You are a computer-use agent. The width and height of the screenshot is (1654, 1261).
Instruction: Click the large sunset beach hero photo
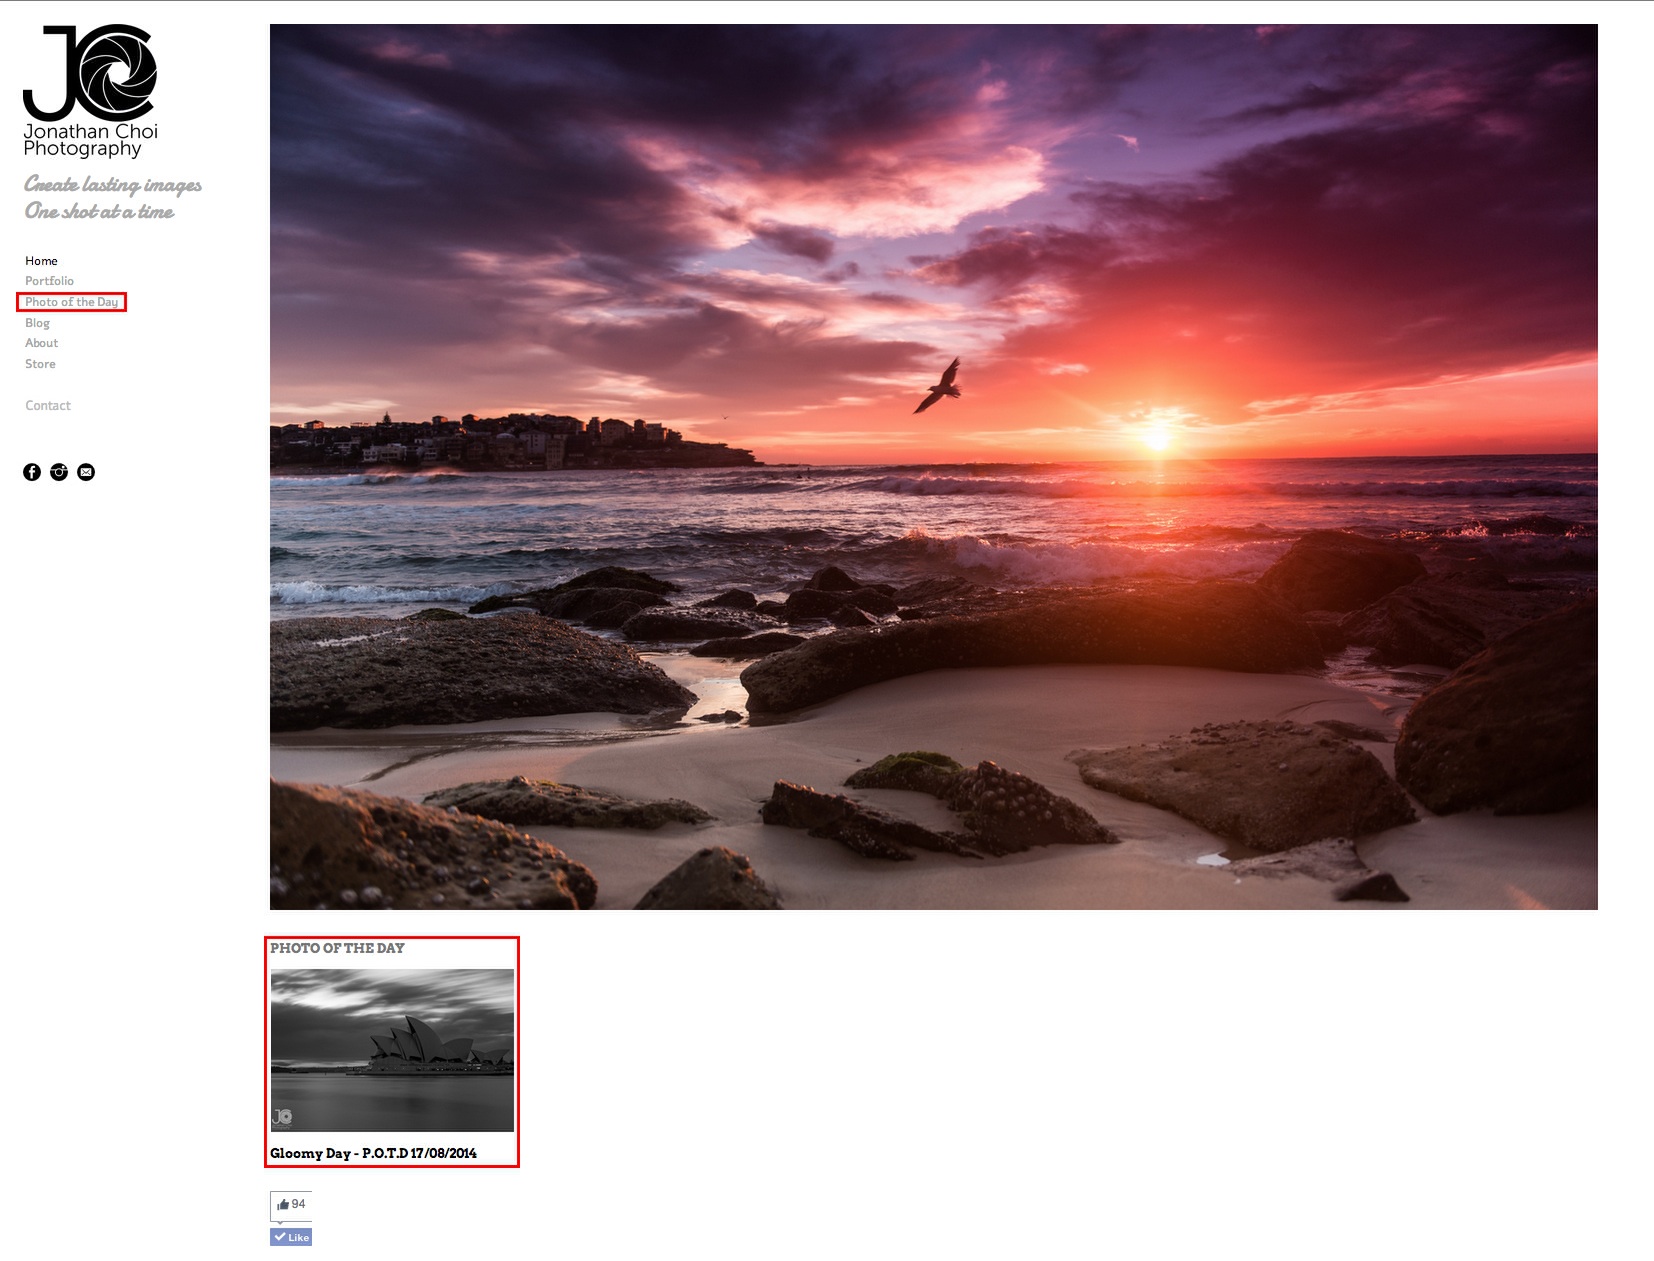[x=933, y=467]
